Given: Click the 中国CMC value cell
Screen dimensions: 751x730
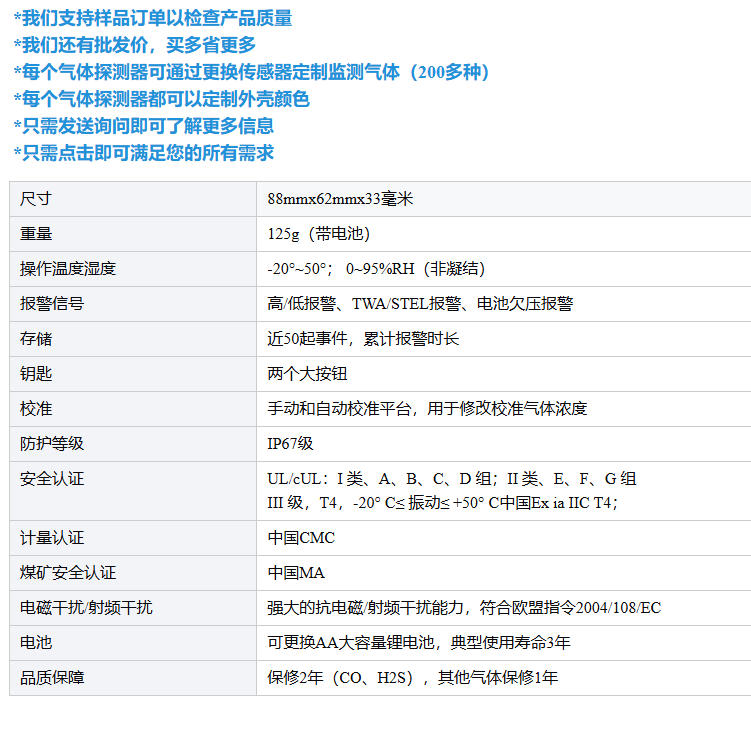Looking at the screenshot, I should [301, 538].
